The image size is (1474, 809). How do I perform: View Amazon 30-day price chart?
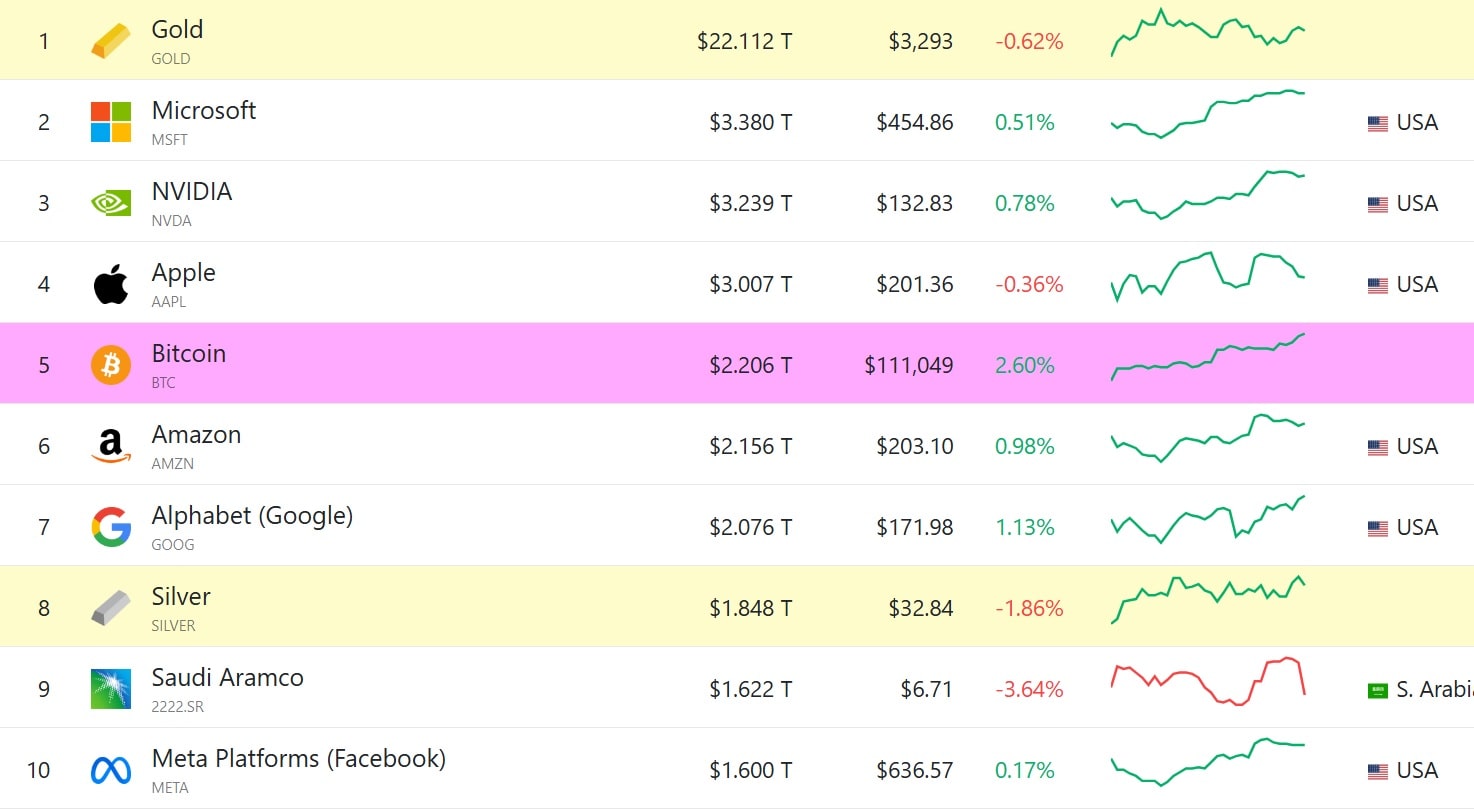click(1208, 438)
